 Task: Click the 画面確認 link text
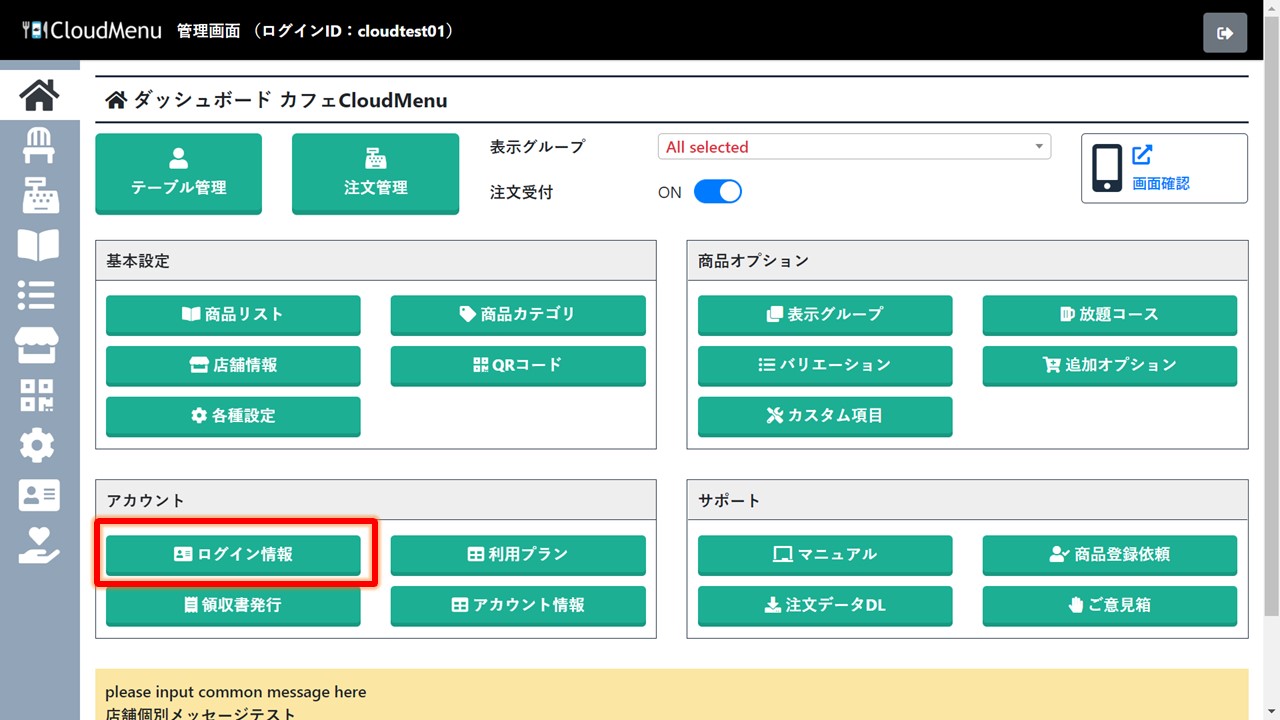pos(1161,183)
